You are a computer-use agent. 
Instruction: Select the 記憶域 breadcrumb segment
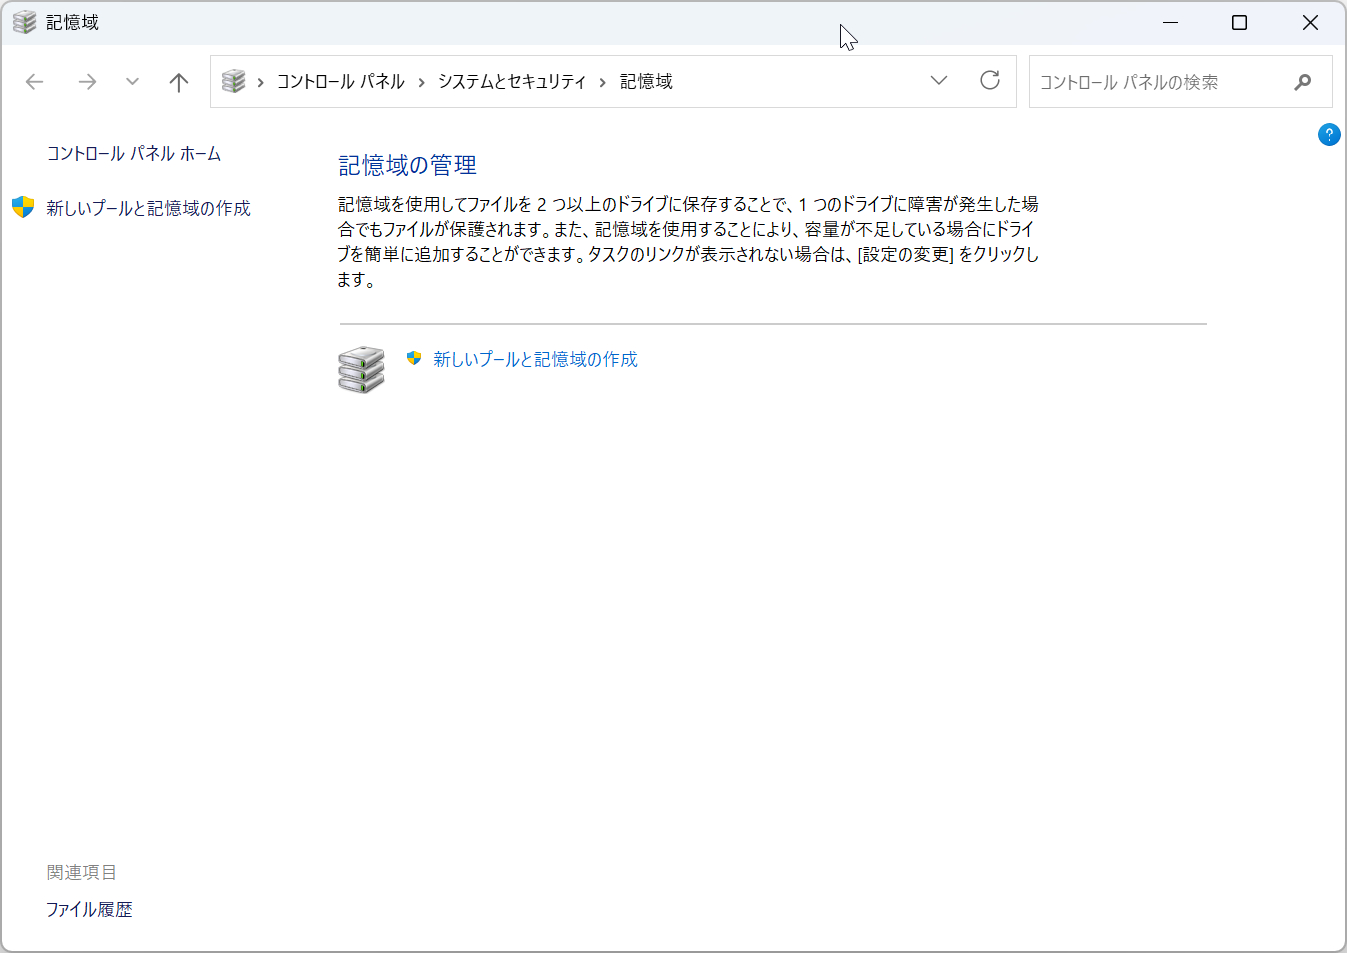pyautogui.click(x=646, y=81)
